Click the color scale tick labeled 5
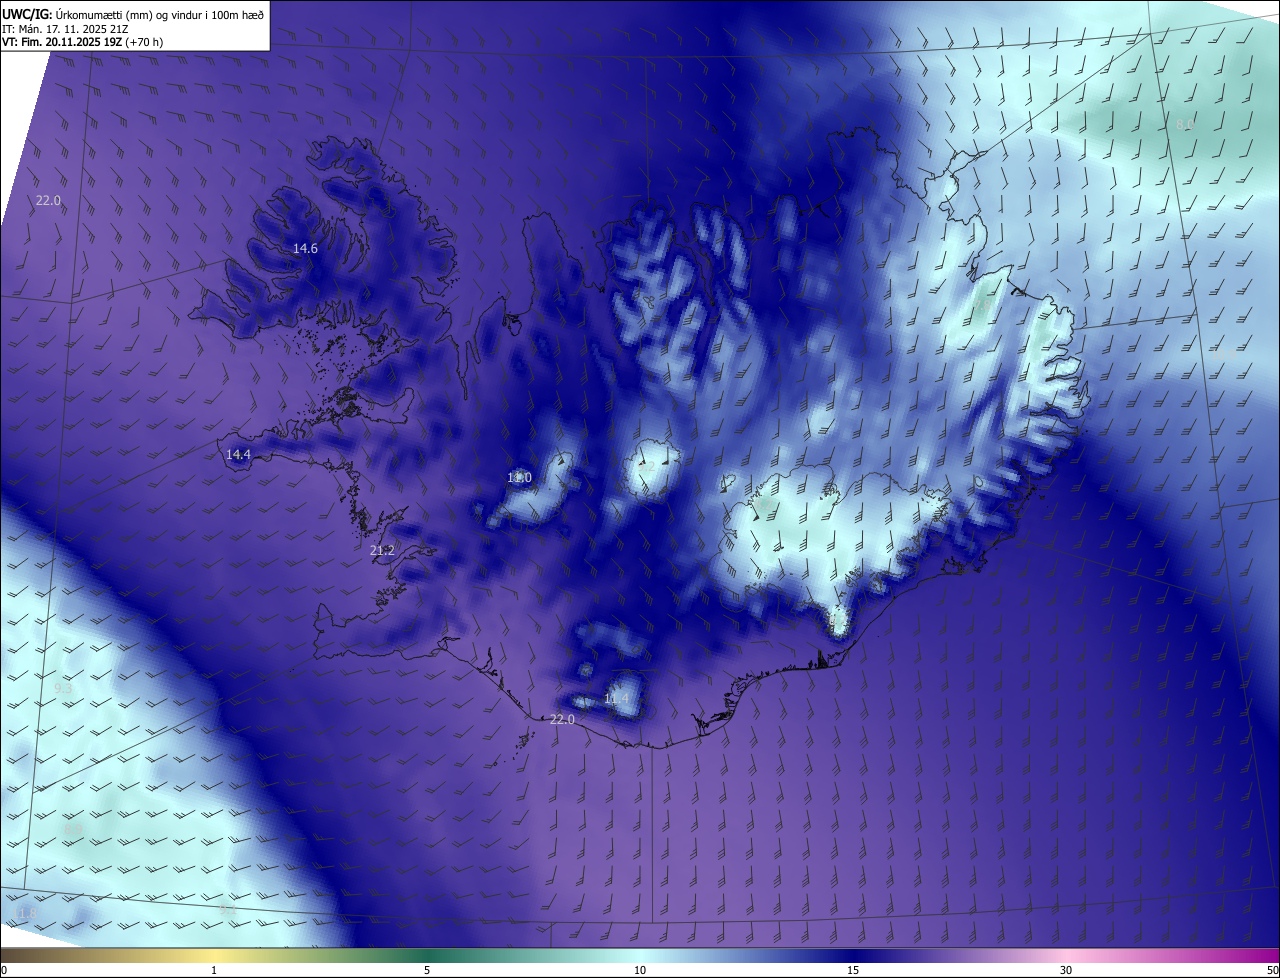Screen dimensions: 1280x978 [x=427, y=970]
